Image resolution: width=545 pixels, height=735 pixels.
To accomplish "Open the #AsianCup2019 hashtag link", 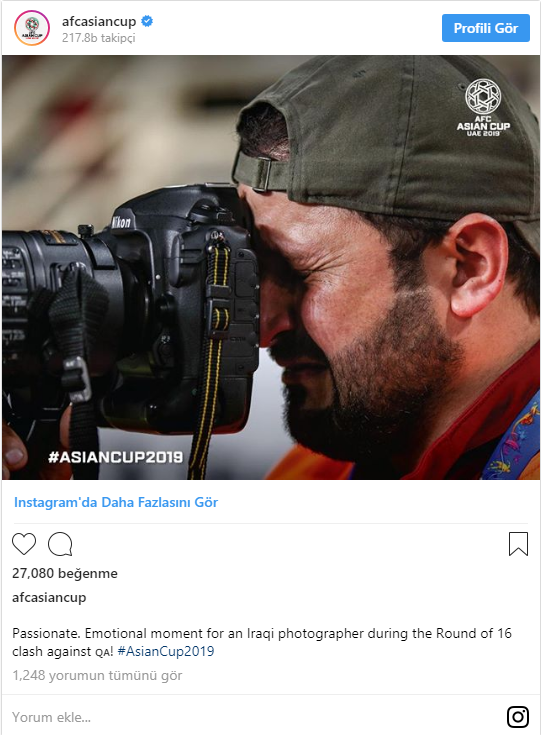I will pos(166,651).
